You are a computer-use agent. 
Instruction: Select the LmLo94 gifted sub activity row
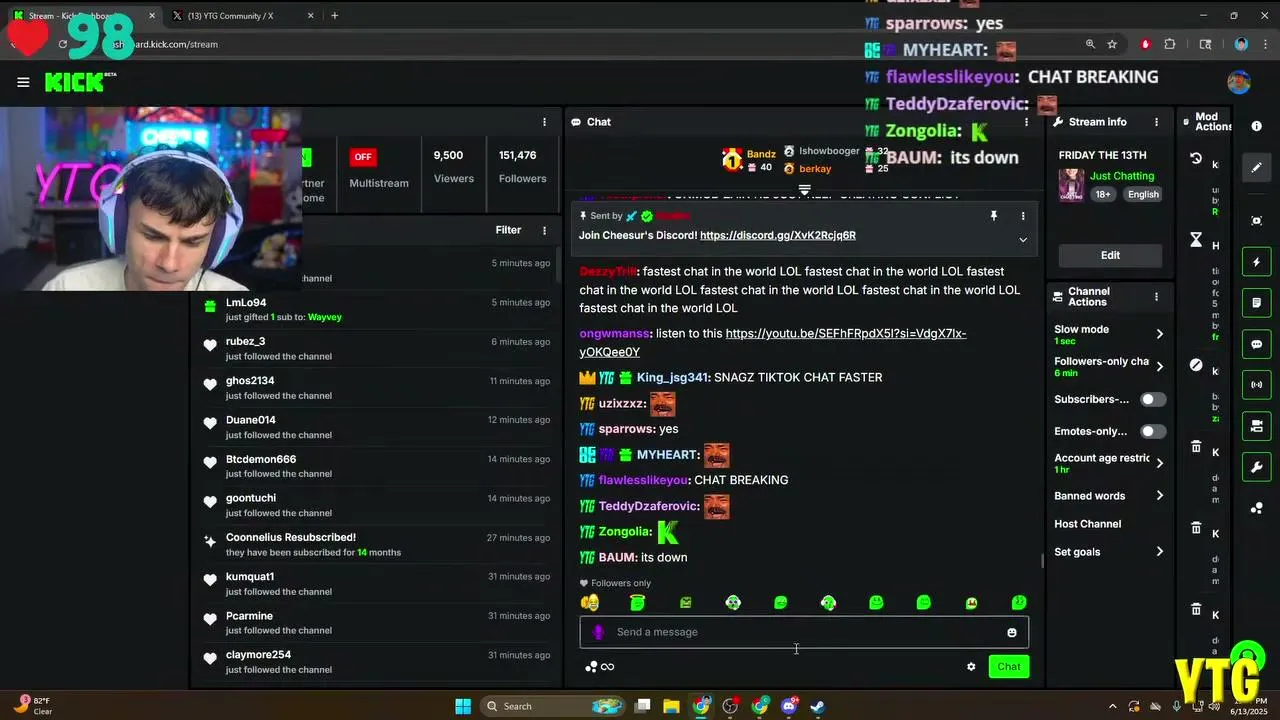pos(376,310)
